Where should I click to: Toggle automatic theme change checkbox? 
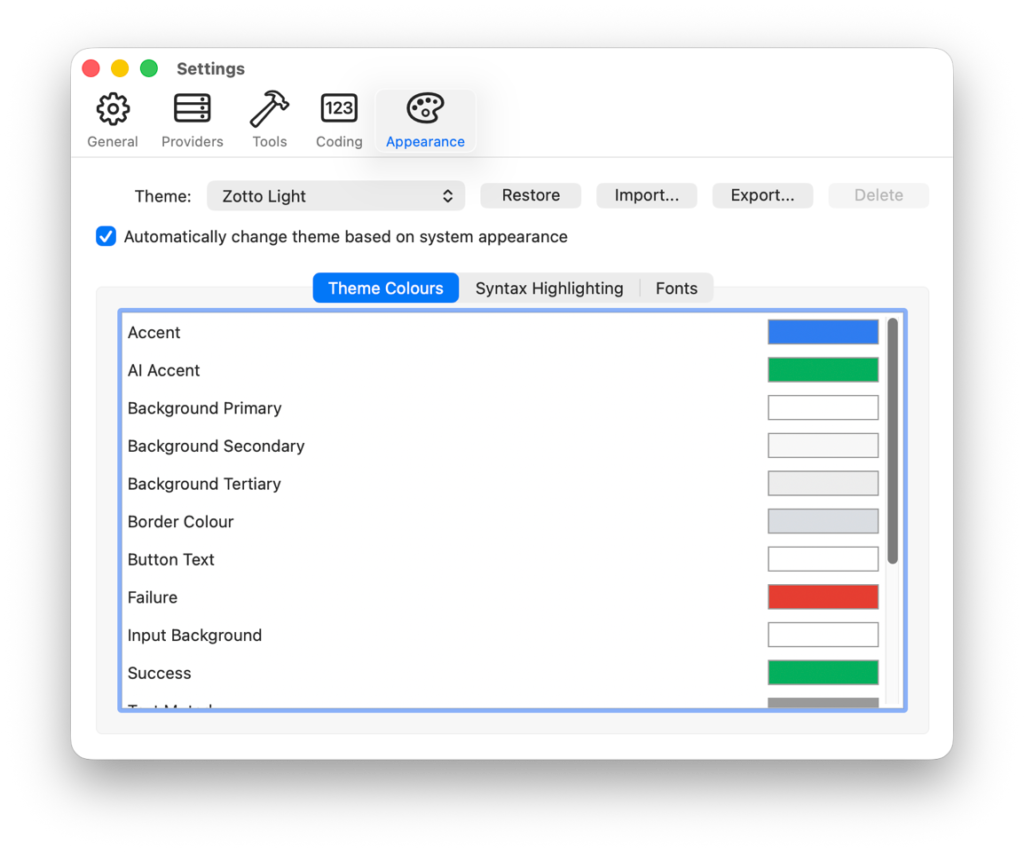(106, 237)
